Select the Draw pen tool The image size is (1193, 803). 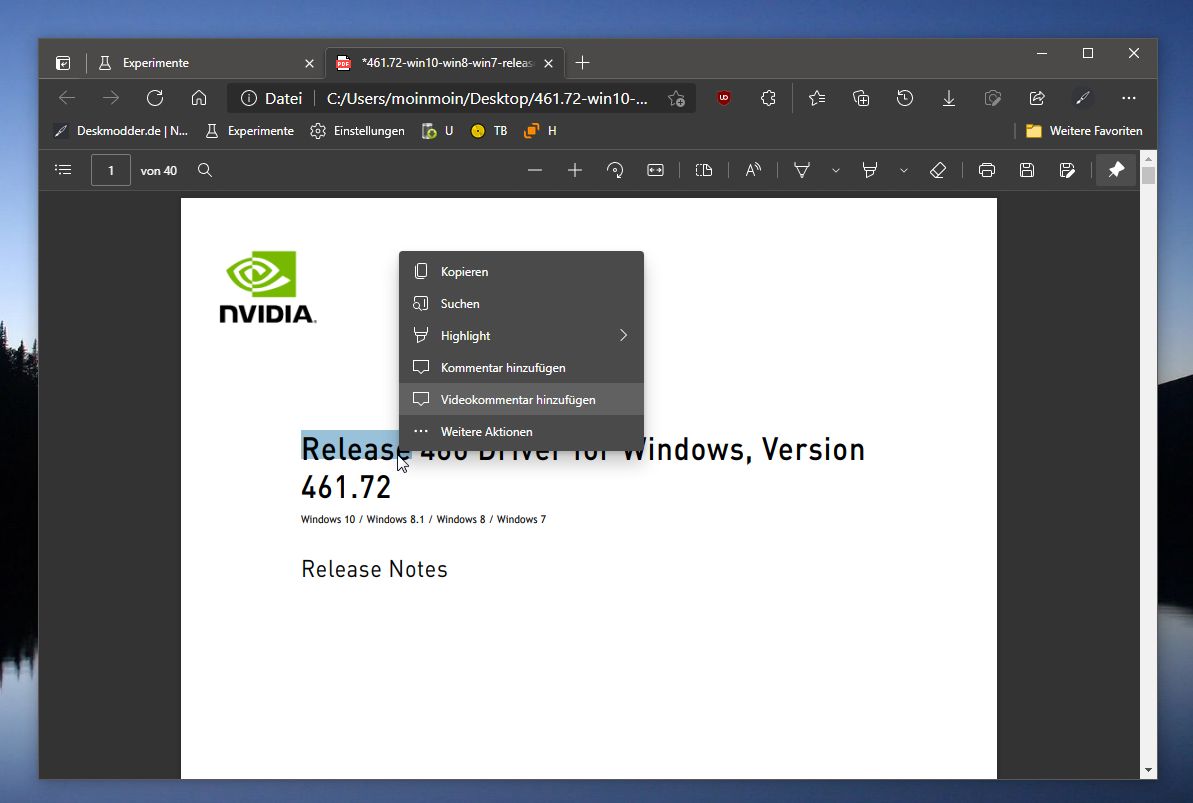[x=802, y=170]
